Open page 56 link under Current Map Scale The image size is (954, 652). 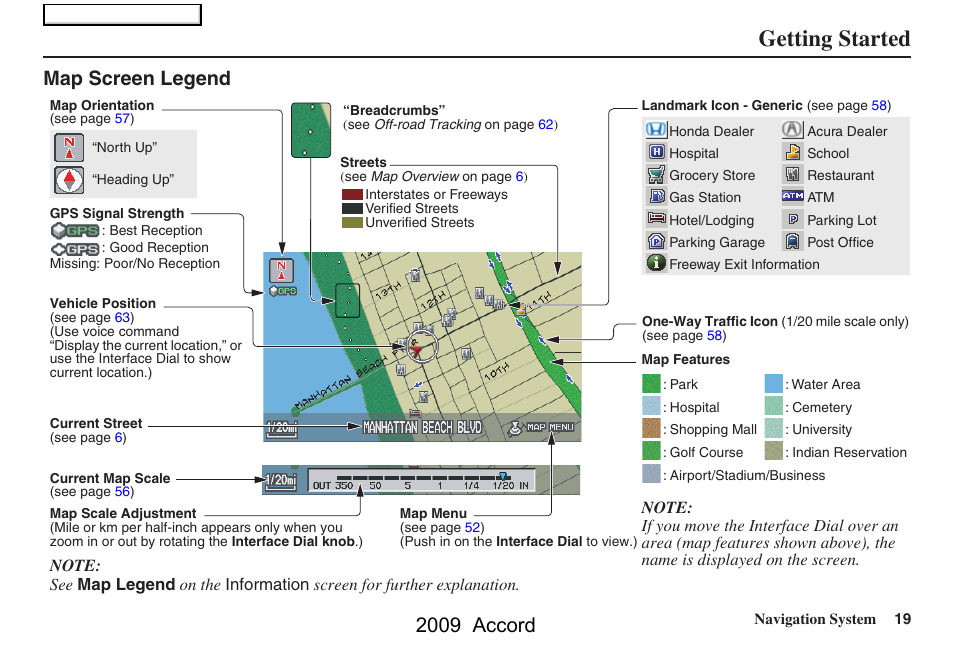click(122, 491)
